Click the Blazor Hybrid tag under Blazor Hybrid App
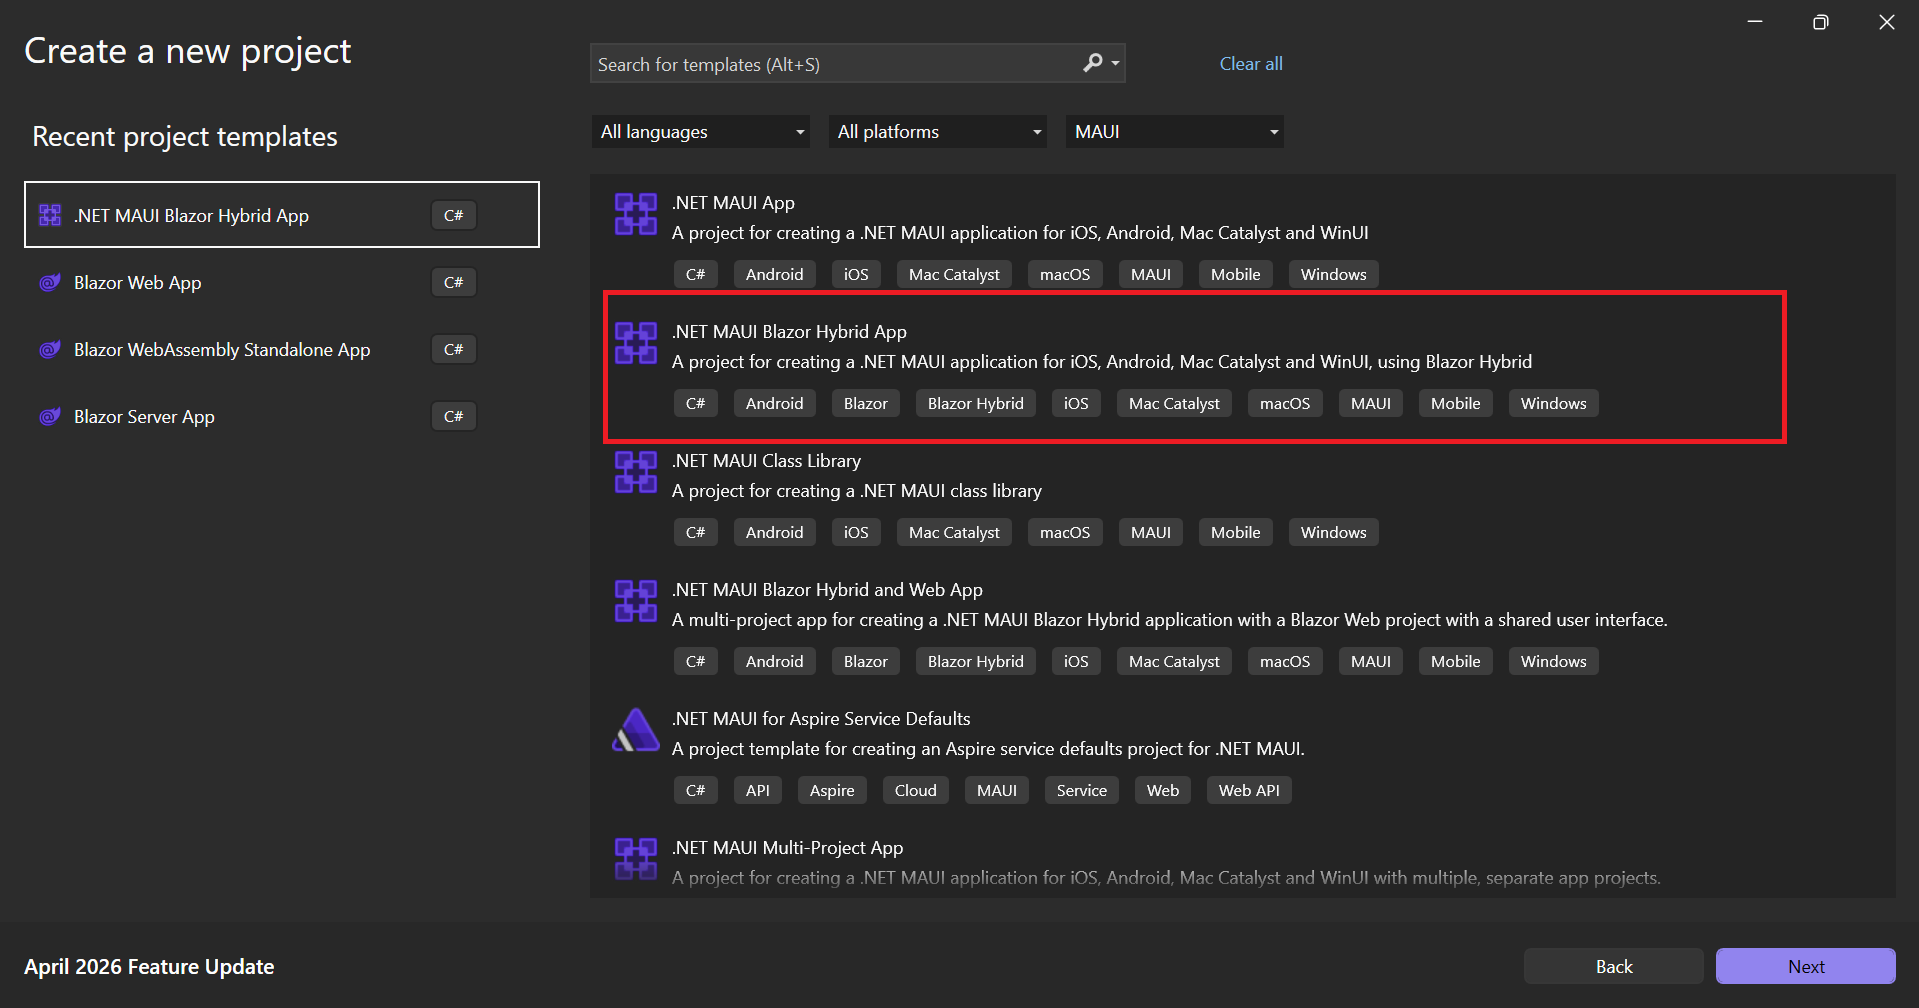The image size is (1919, 1008). (975, 403)
